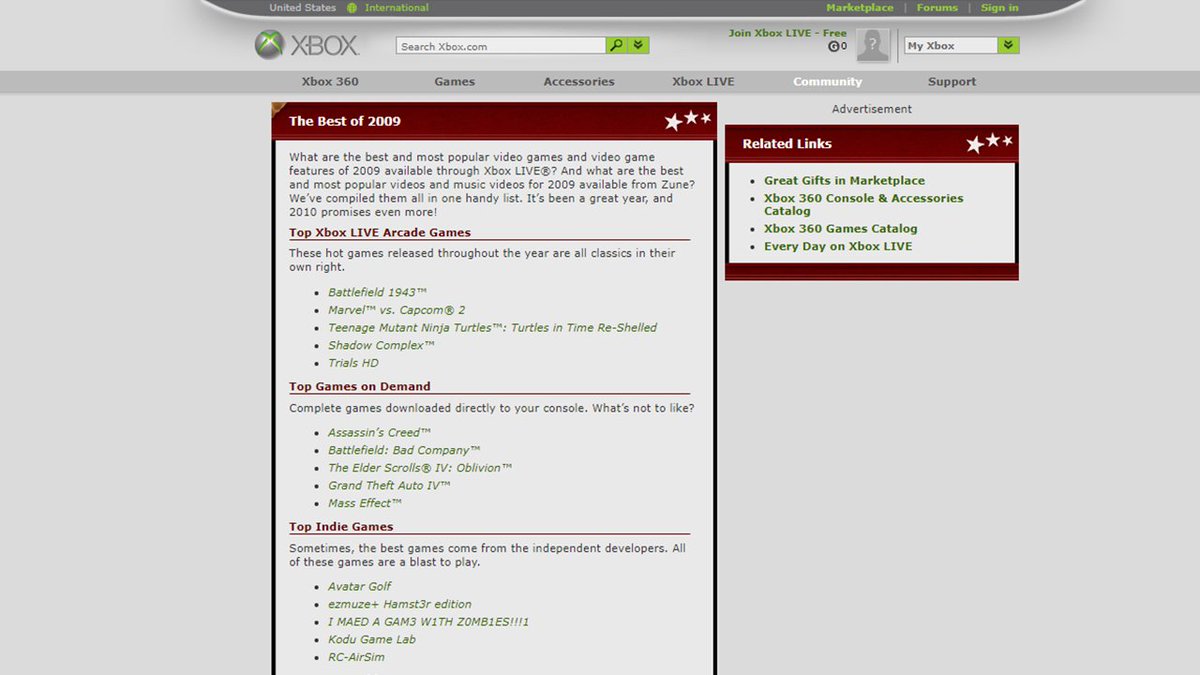Switch to the Xbox 360 tab
This screenshot has width=1200, height=675.
tap(329, 81)
